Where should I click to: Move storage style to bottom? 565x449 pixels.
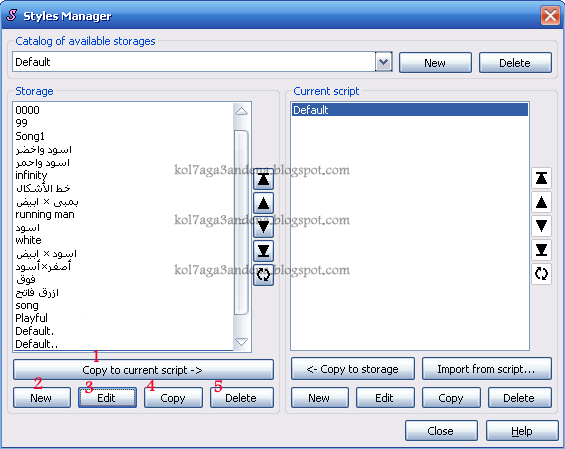tap(263, 251)
